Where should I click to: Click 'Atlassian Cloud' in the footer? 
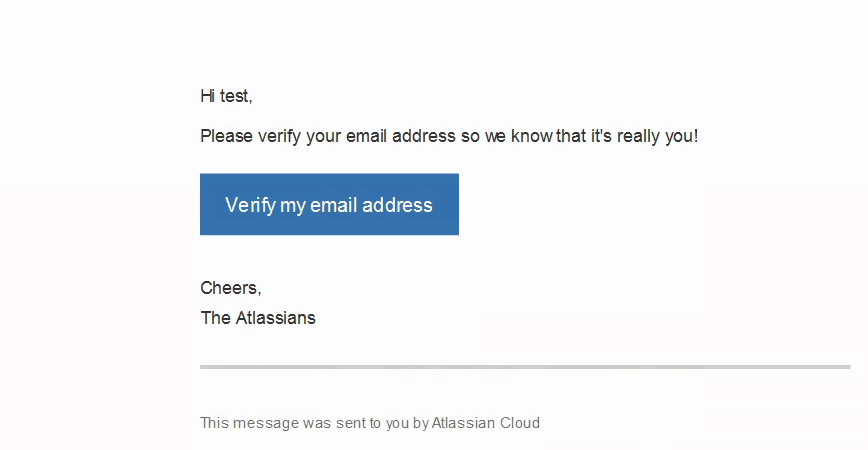[485, 423]
